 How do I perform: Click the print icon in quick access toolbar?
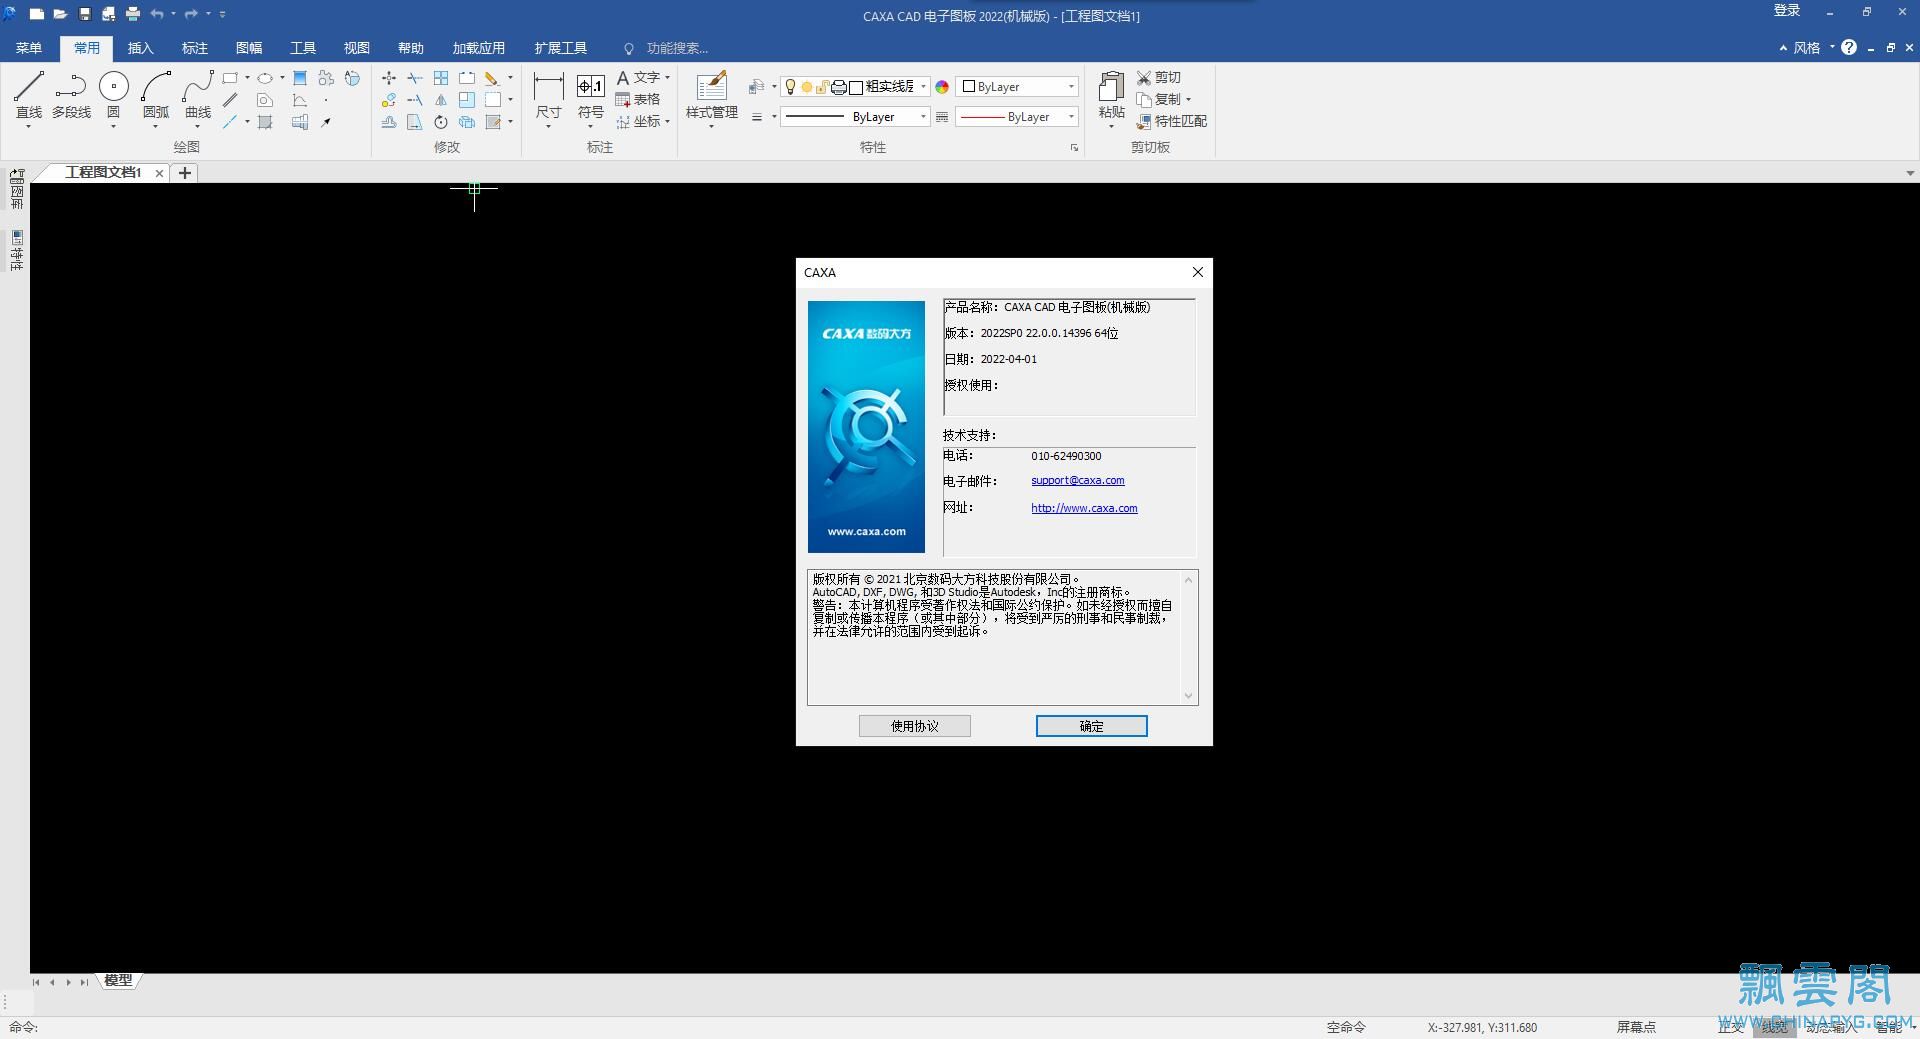[x=133, y=14]
